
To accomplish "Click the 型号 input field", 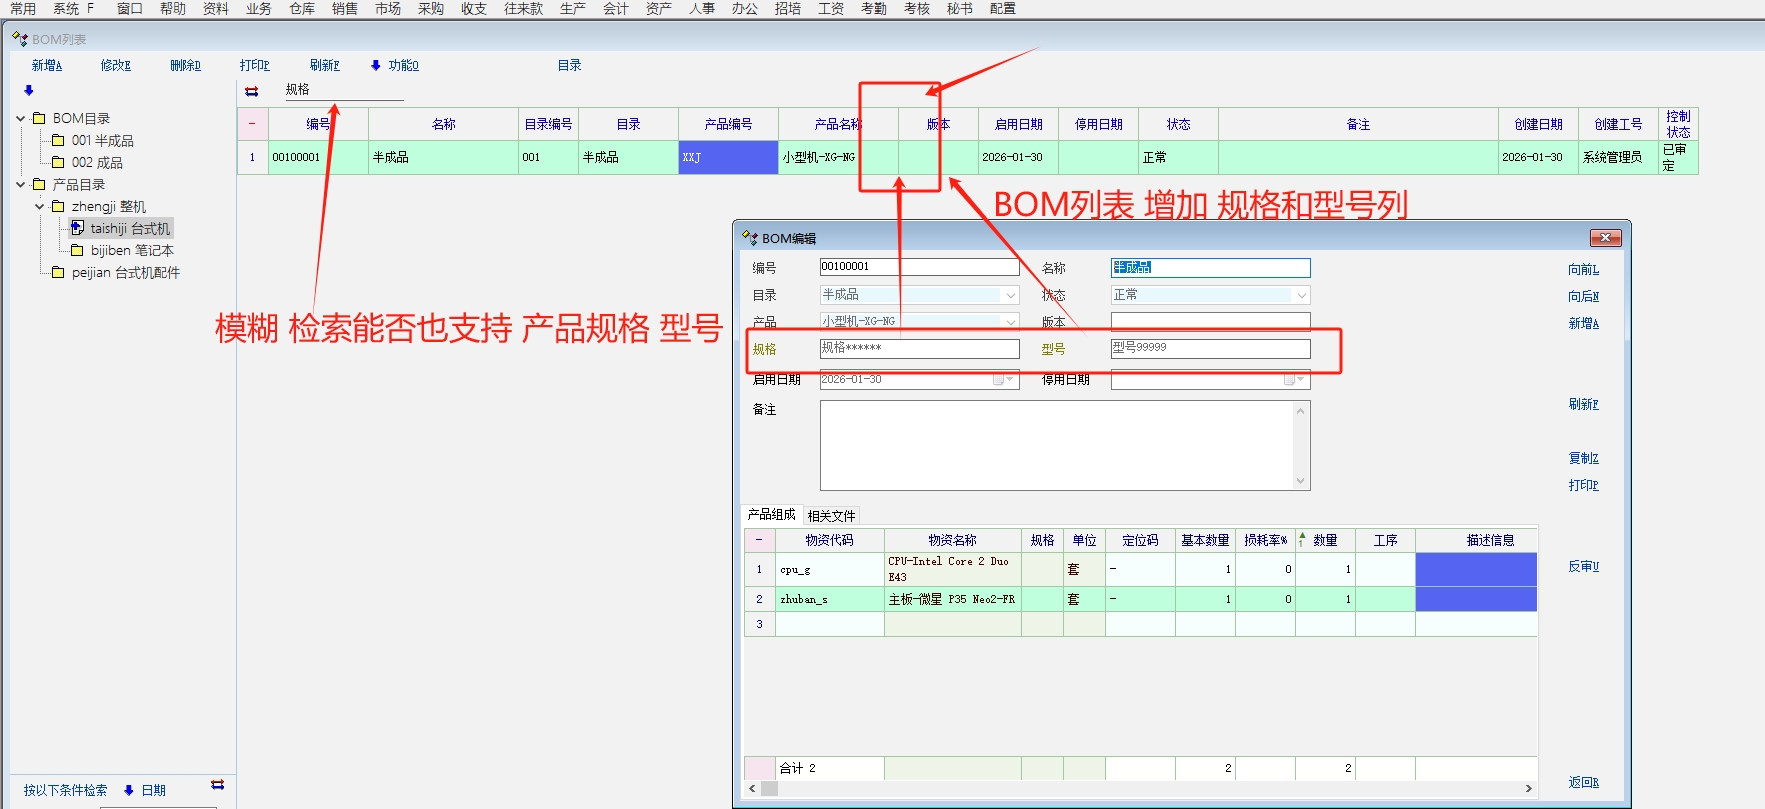I will coord(1210,348).
